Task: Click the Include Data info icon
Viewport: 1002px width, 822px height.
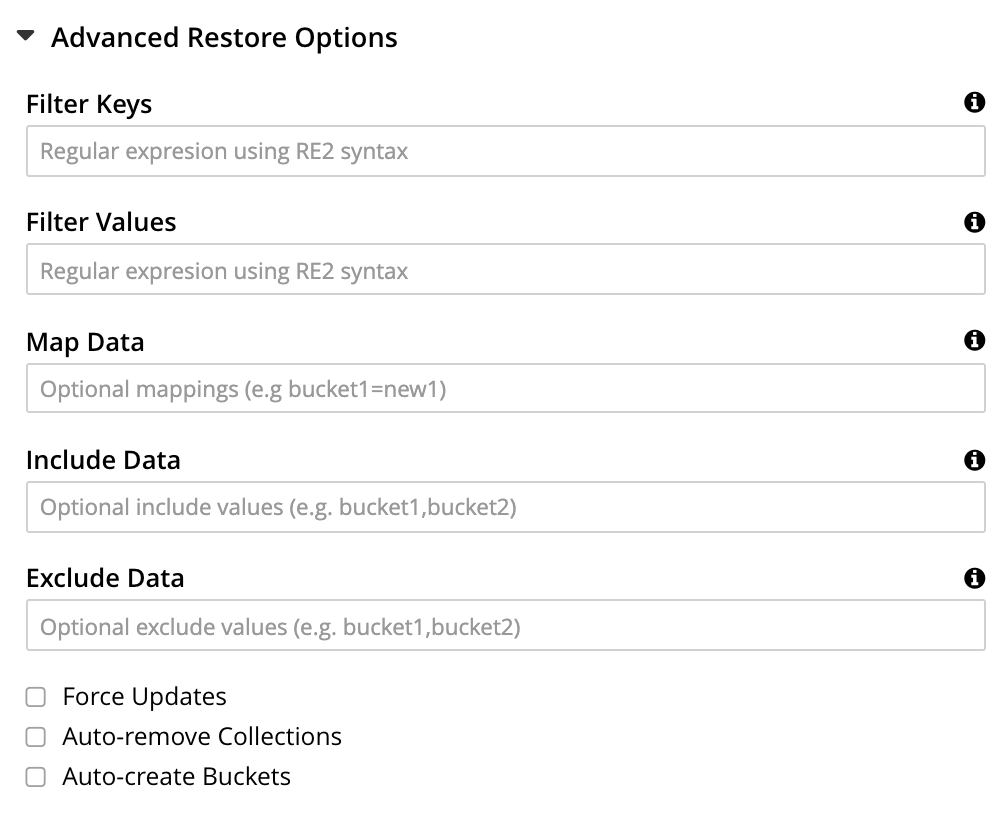Action: [x=974, y=460]
